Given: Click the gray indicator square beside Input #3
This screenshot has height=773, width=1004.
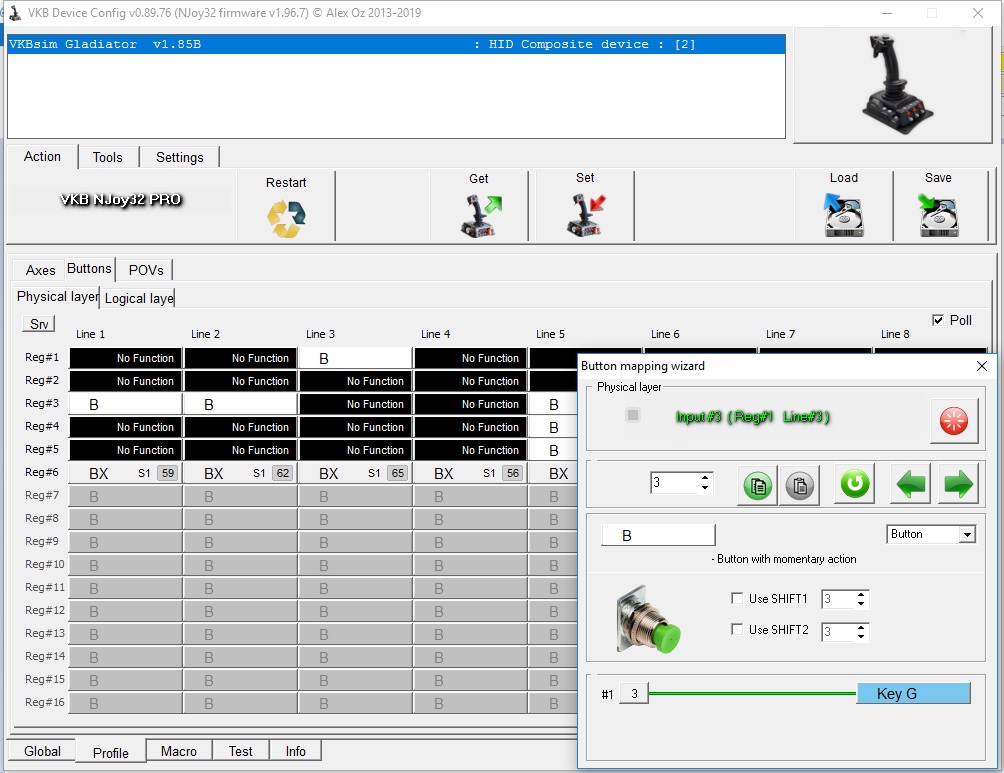Looking at the screenshot, I should pyautogui.click(x=633, y=415).
